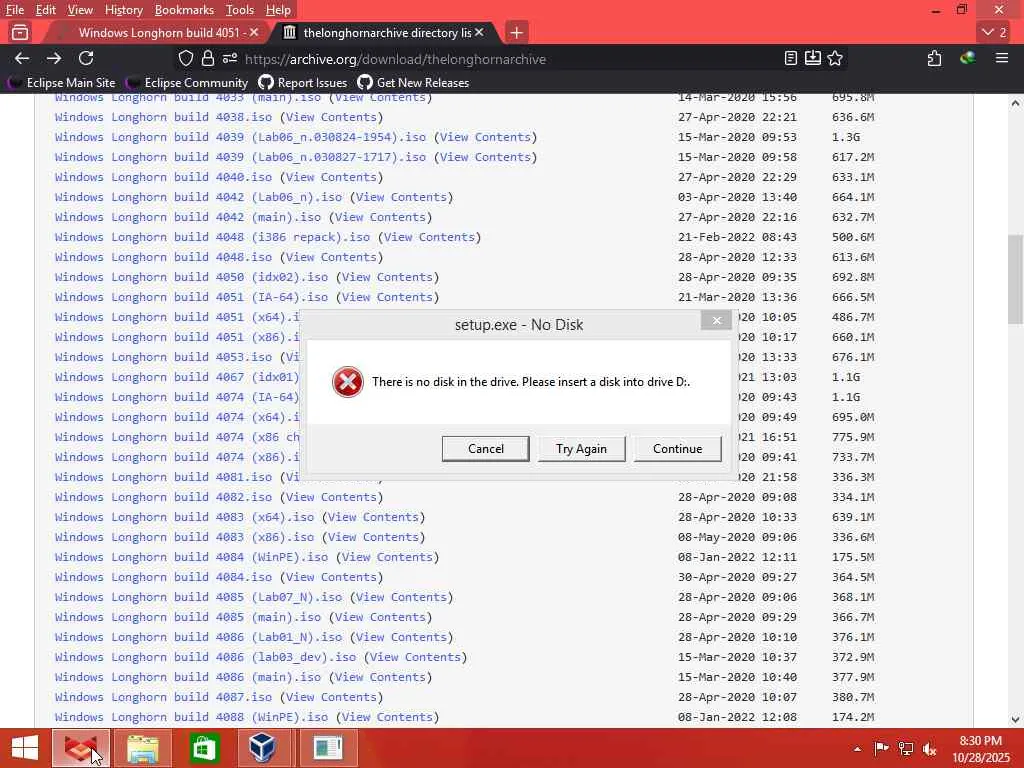
Task: Download Windows Longhorn build 4038.iso
Action: point(163,118)
